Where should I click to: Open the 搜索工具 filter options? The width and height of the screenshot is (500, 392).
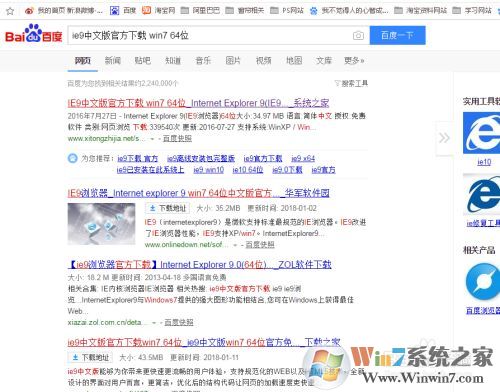pyautogui.click(x=351, y=83)
